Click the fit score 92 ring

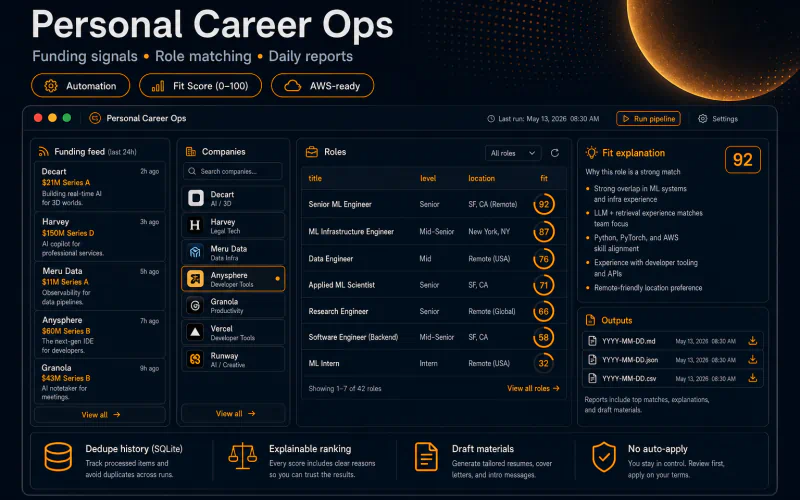coord(544,204)
